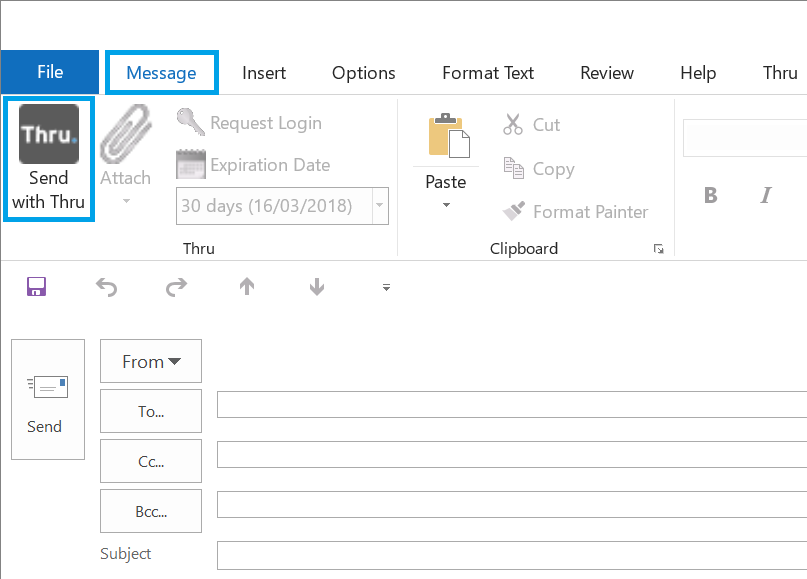Click the Expiration Date calendar icon

(x=191, y=164)
